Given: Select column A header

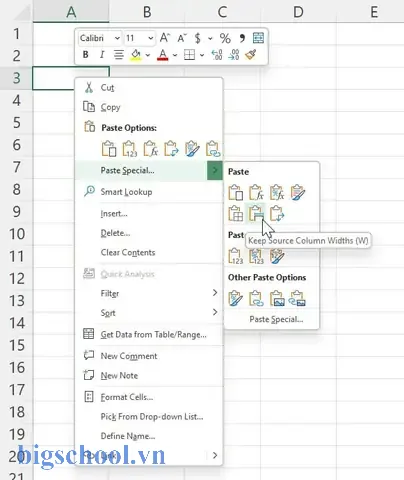Looking at the screenshot, I should pos(71,12).
